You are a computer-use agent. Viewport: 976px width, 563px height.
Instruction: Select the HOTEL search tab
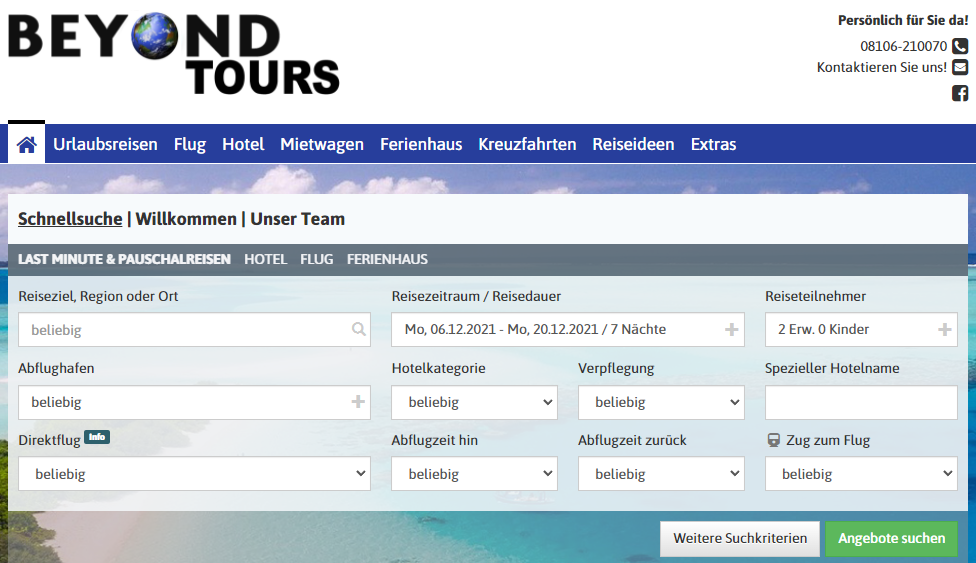pyautogui.click(x=266, y=259)
